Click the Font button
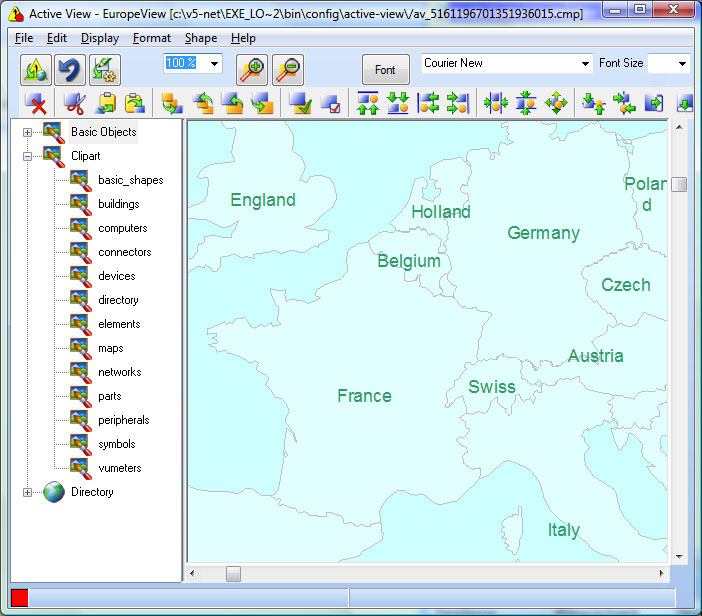Screen dimensions: 702x616 click(x=385, y=70)
